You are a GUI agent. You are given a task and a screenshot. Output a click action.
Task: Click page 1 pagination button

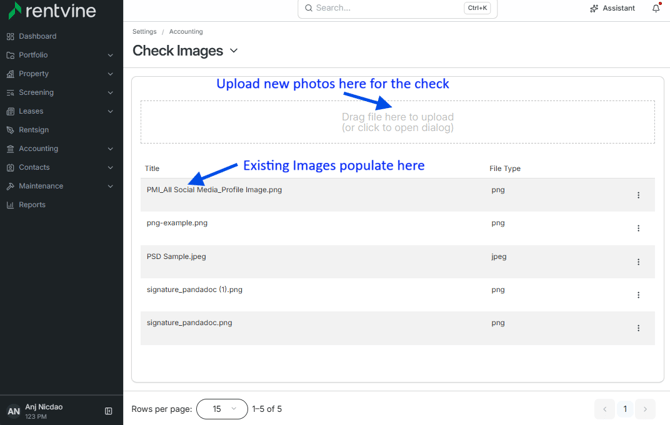point(625,409)
